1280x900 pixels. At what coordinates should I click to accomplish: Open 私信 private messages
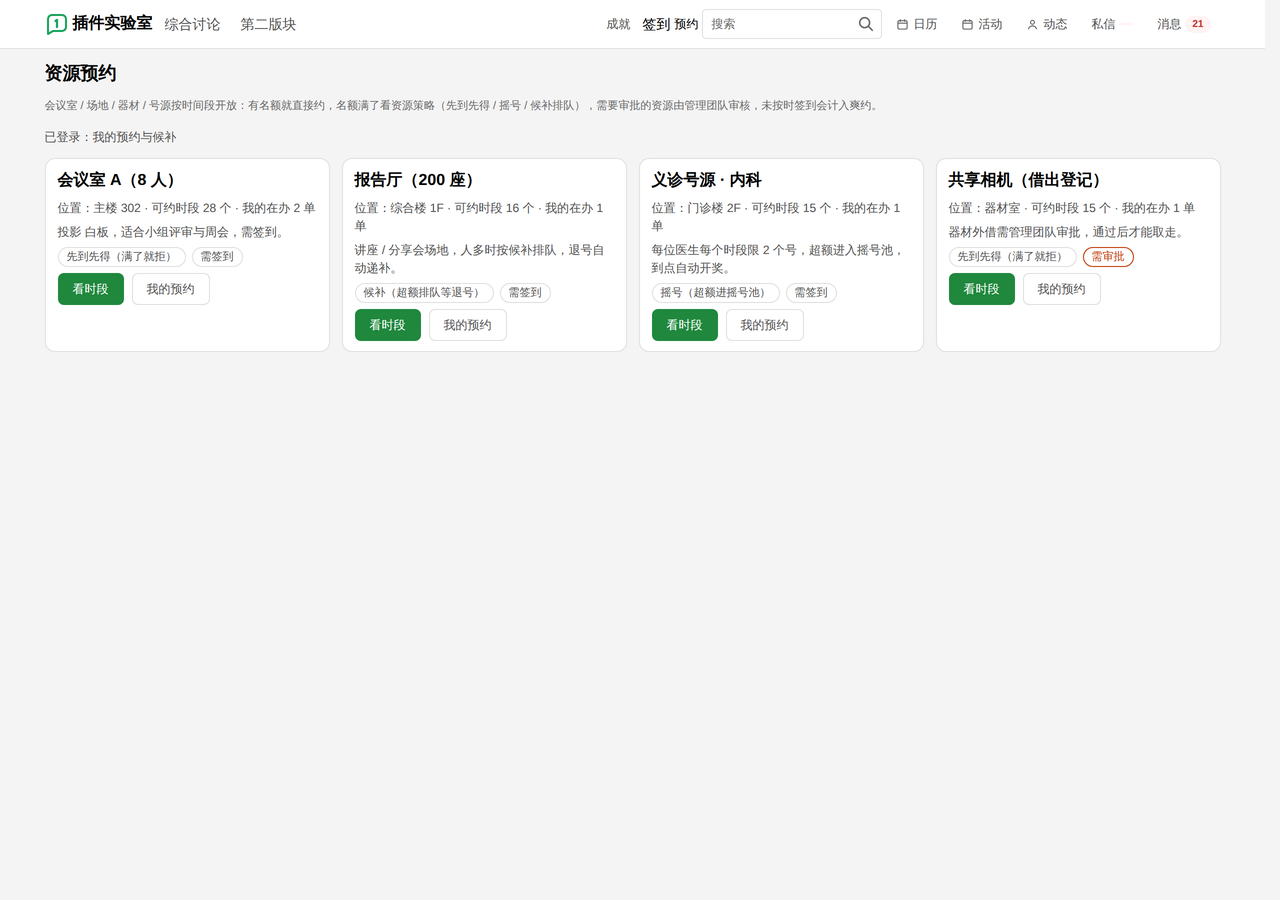coord(1112,24)
